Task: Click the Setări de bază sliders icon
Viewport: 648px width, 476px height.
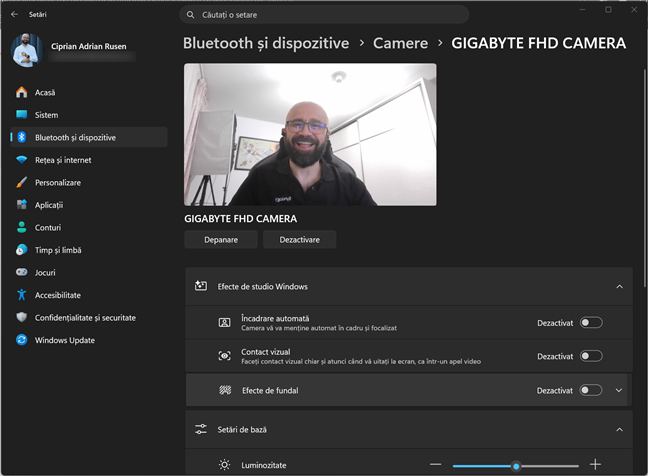Action: pos(201,429)
